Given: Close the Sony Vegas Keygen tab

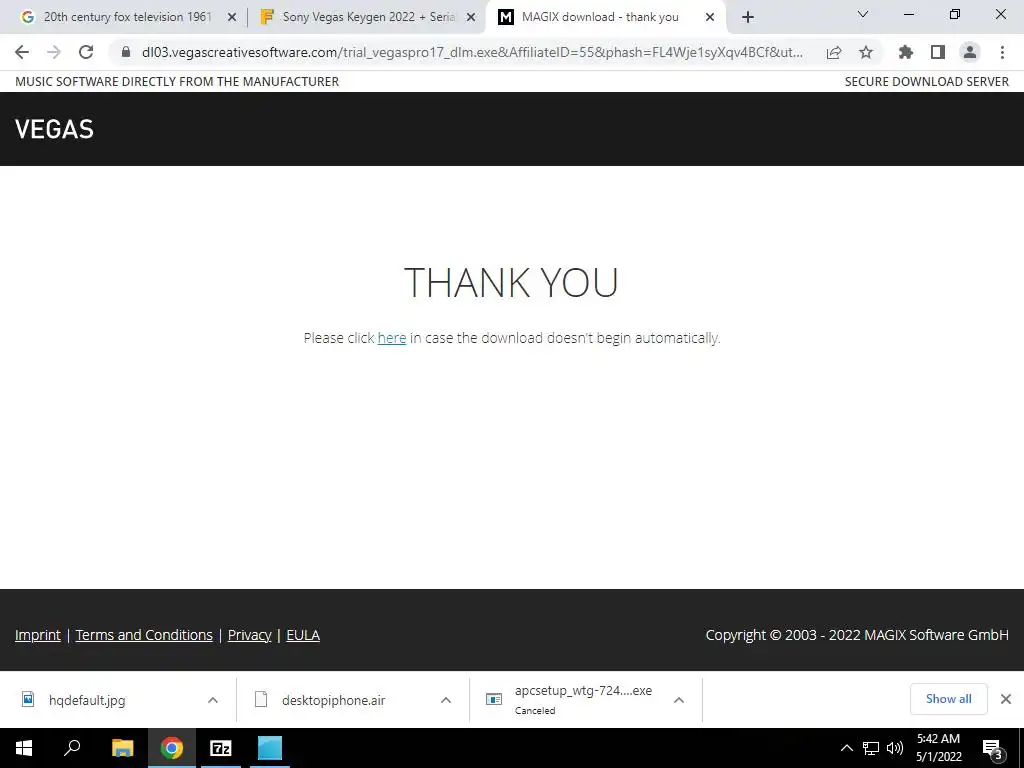Looking at the screenshot, I should click(471, 18).
